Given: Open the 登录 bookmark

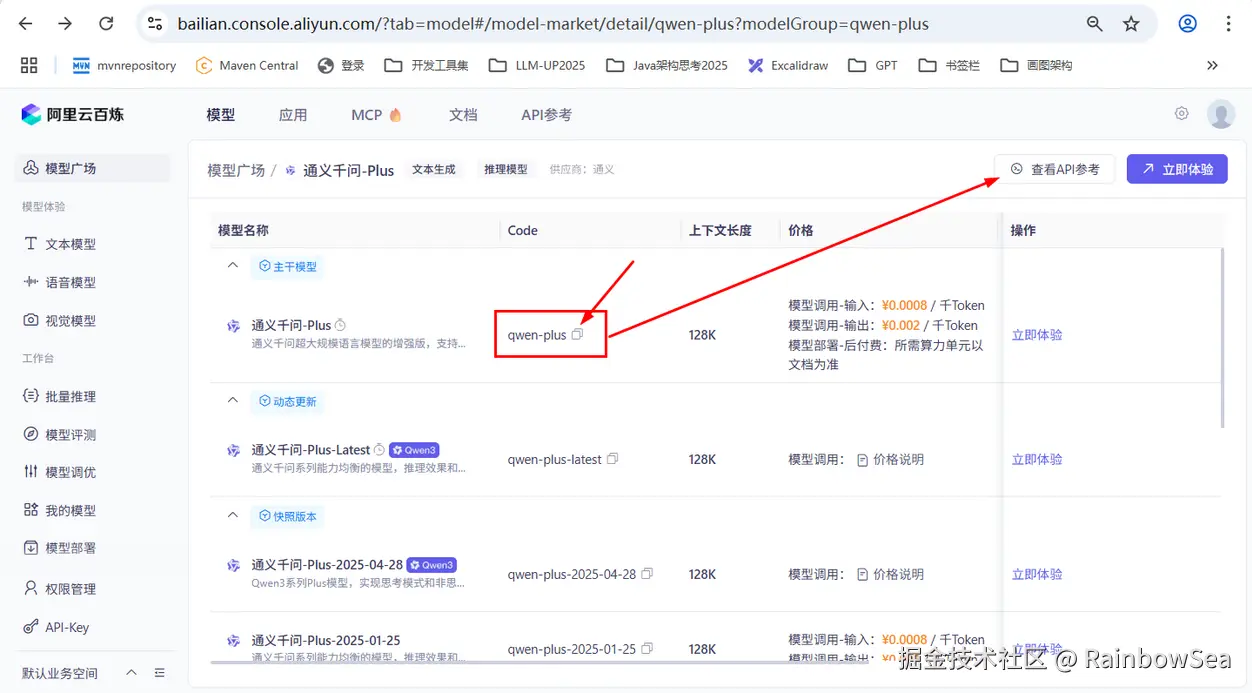Looking at the screenshot, I should coord(341,65).
